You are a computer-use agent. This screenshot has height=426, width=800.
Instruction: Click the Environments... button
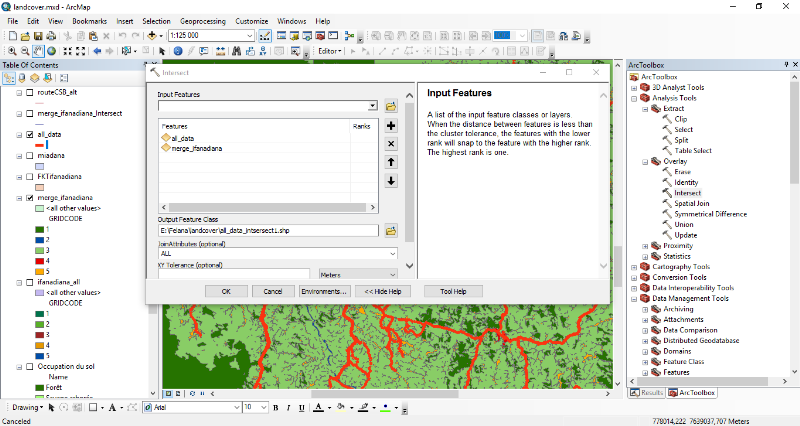point(324,291)
